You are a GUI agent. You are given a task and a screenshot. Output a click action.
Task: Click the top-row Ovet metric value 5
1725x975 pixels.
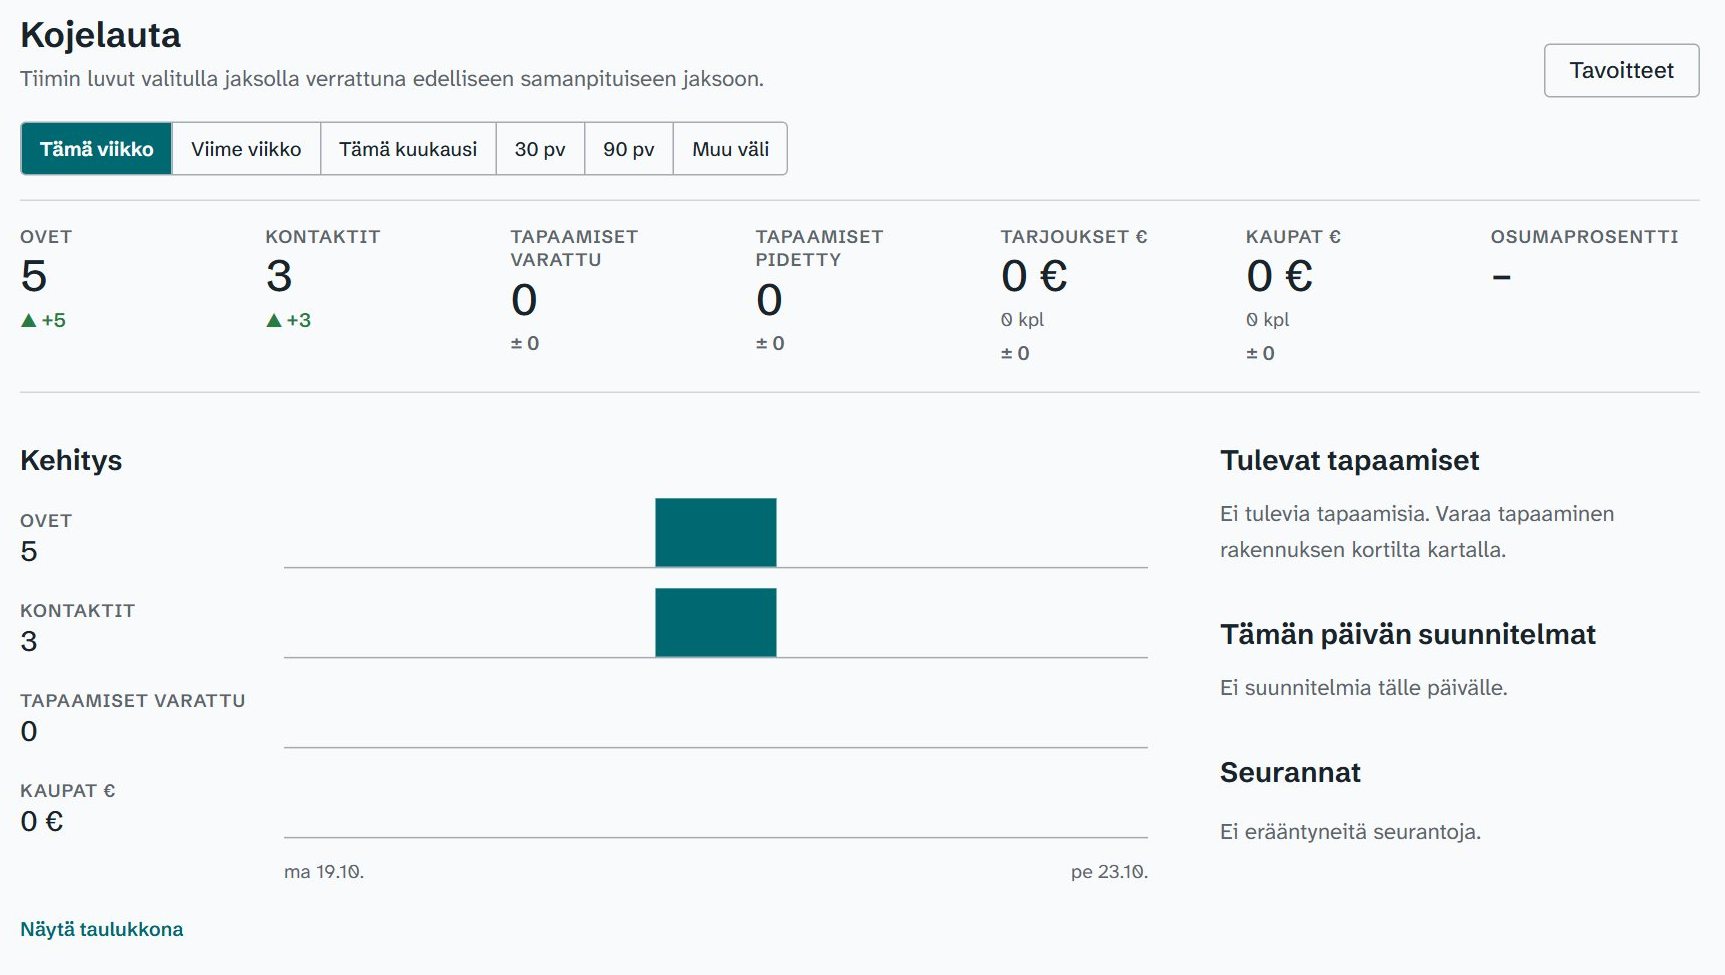(34, 276)
